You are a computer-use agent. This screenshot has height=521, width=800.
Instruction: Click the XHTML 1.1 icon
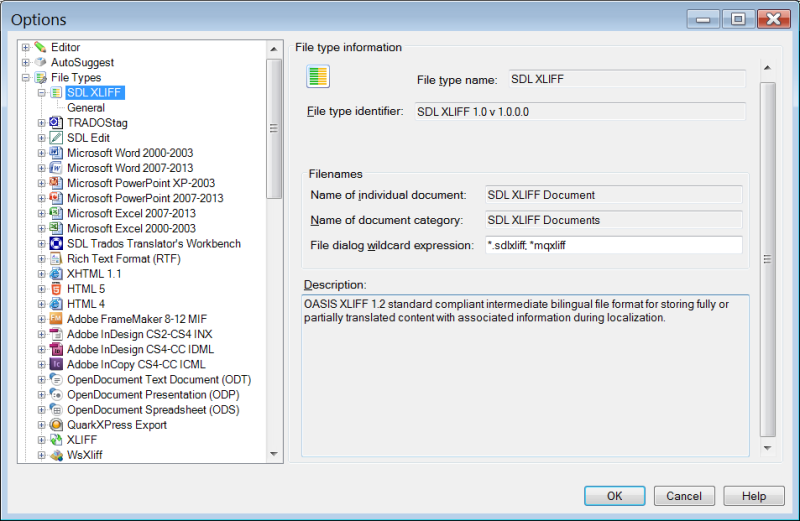point(56,274)
